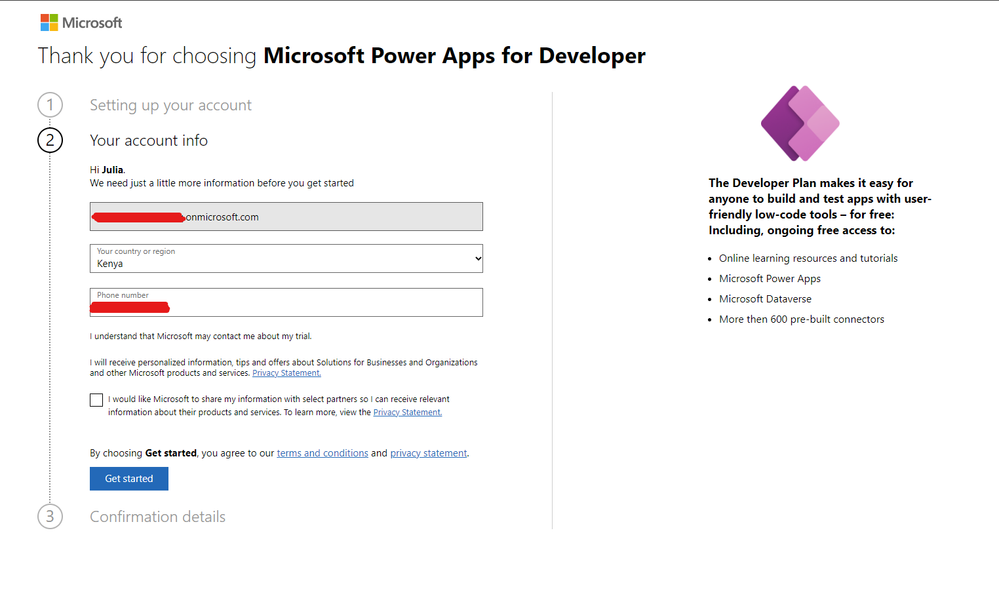Click 'We need just a little more information' text
The image size is (999, 612).
coord(222,183)
